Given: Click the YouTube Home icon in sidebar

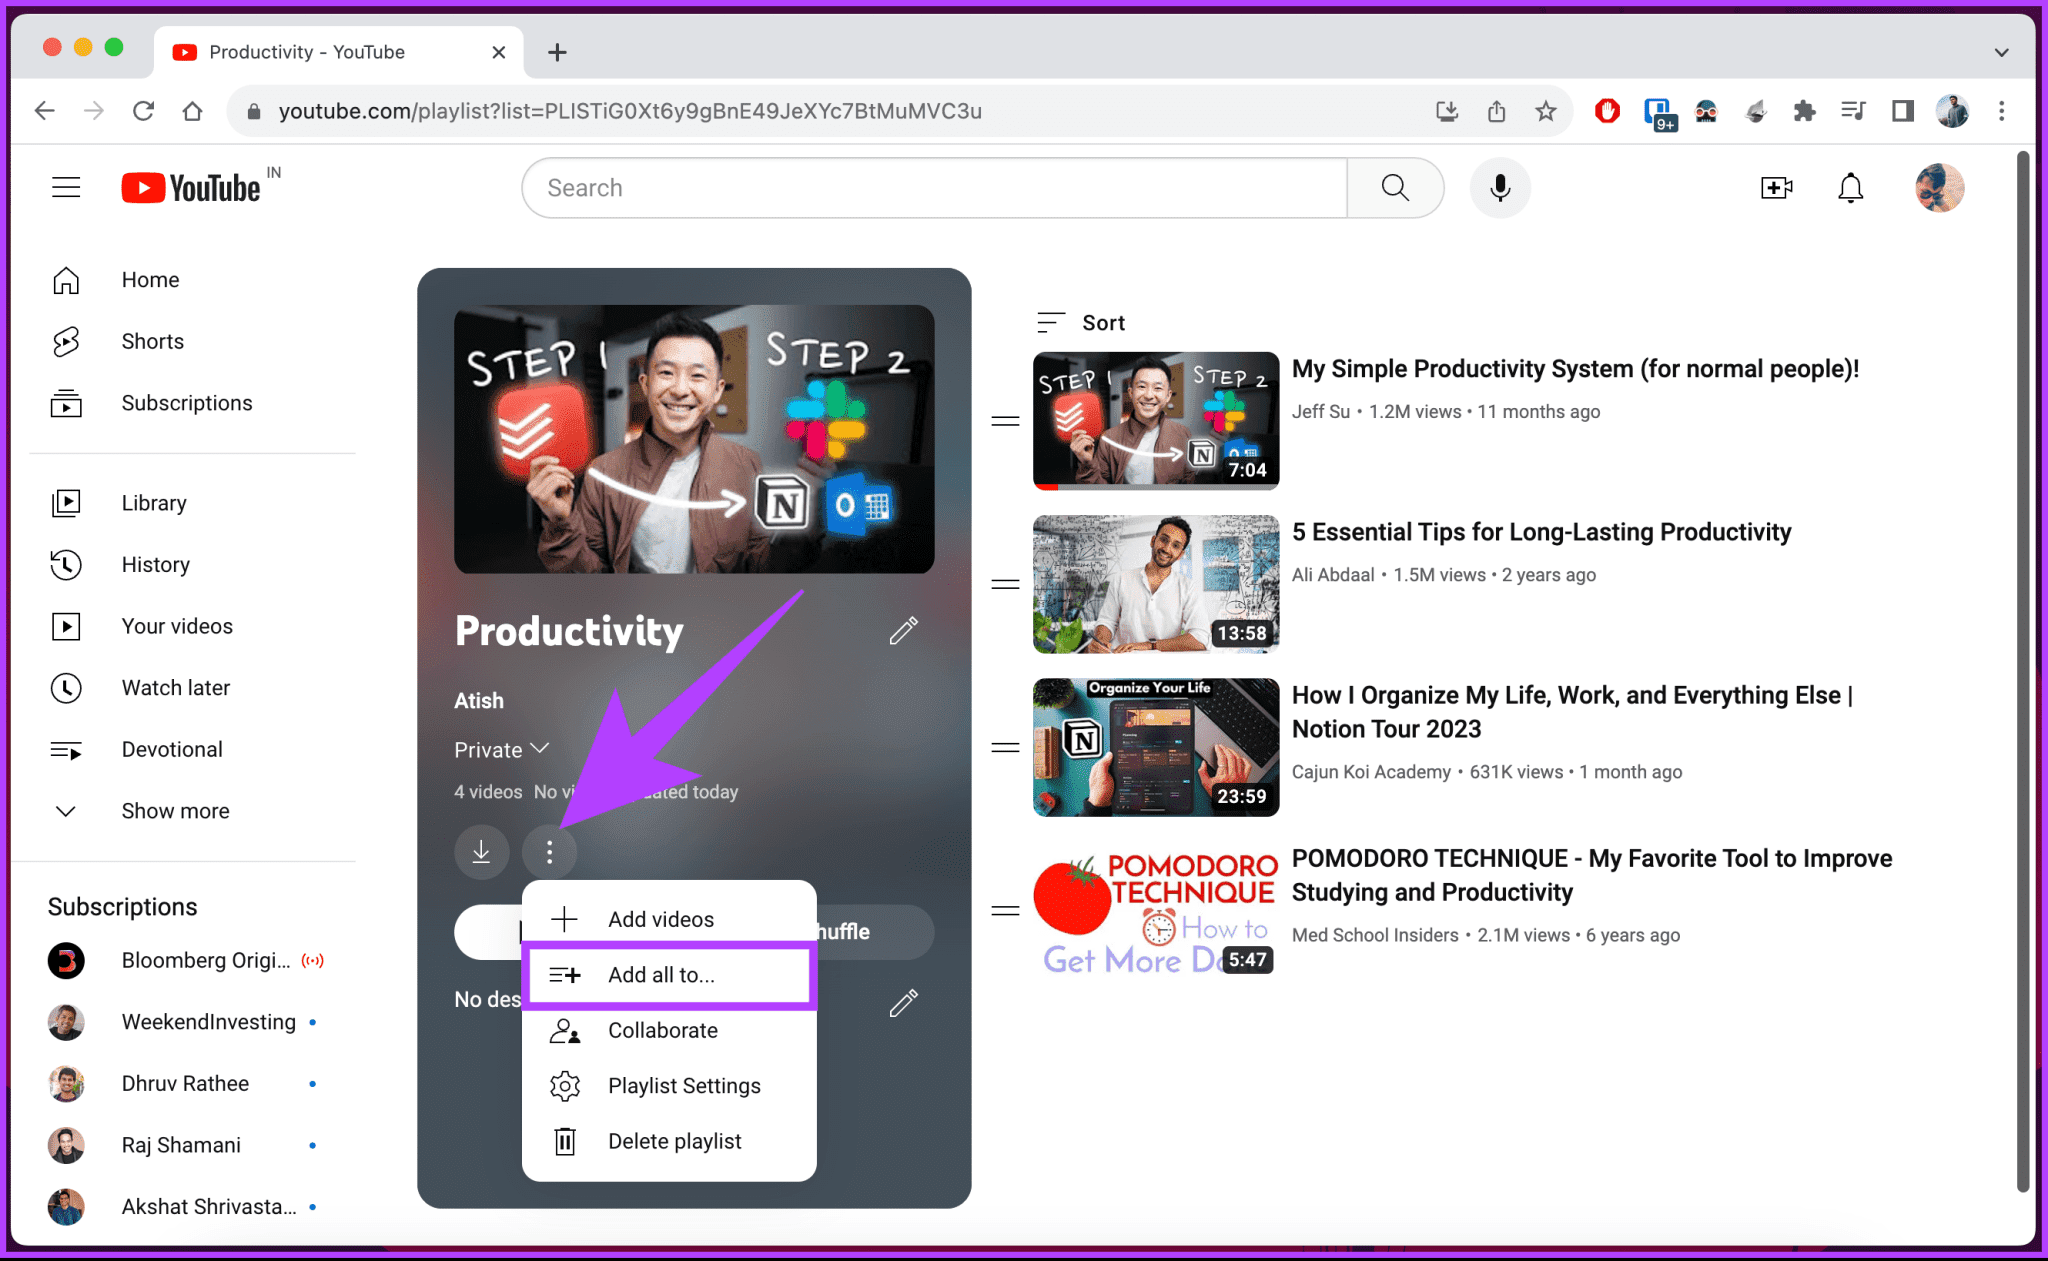Looking at the screenshot, I should coord(67,279).
